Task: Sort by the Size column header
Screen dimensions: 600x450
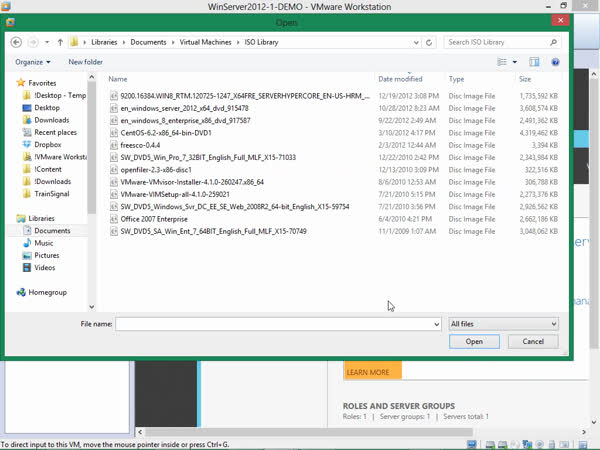Action: pos(525,79)
